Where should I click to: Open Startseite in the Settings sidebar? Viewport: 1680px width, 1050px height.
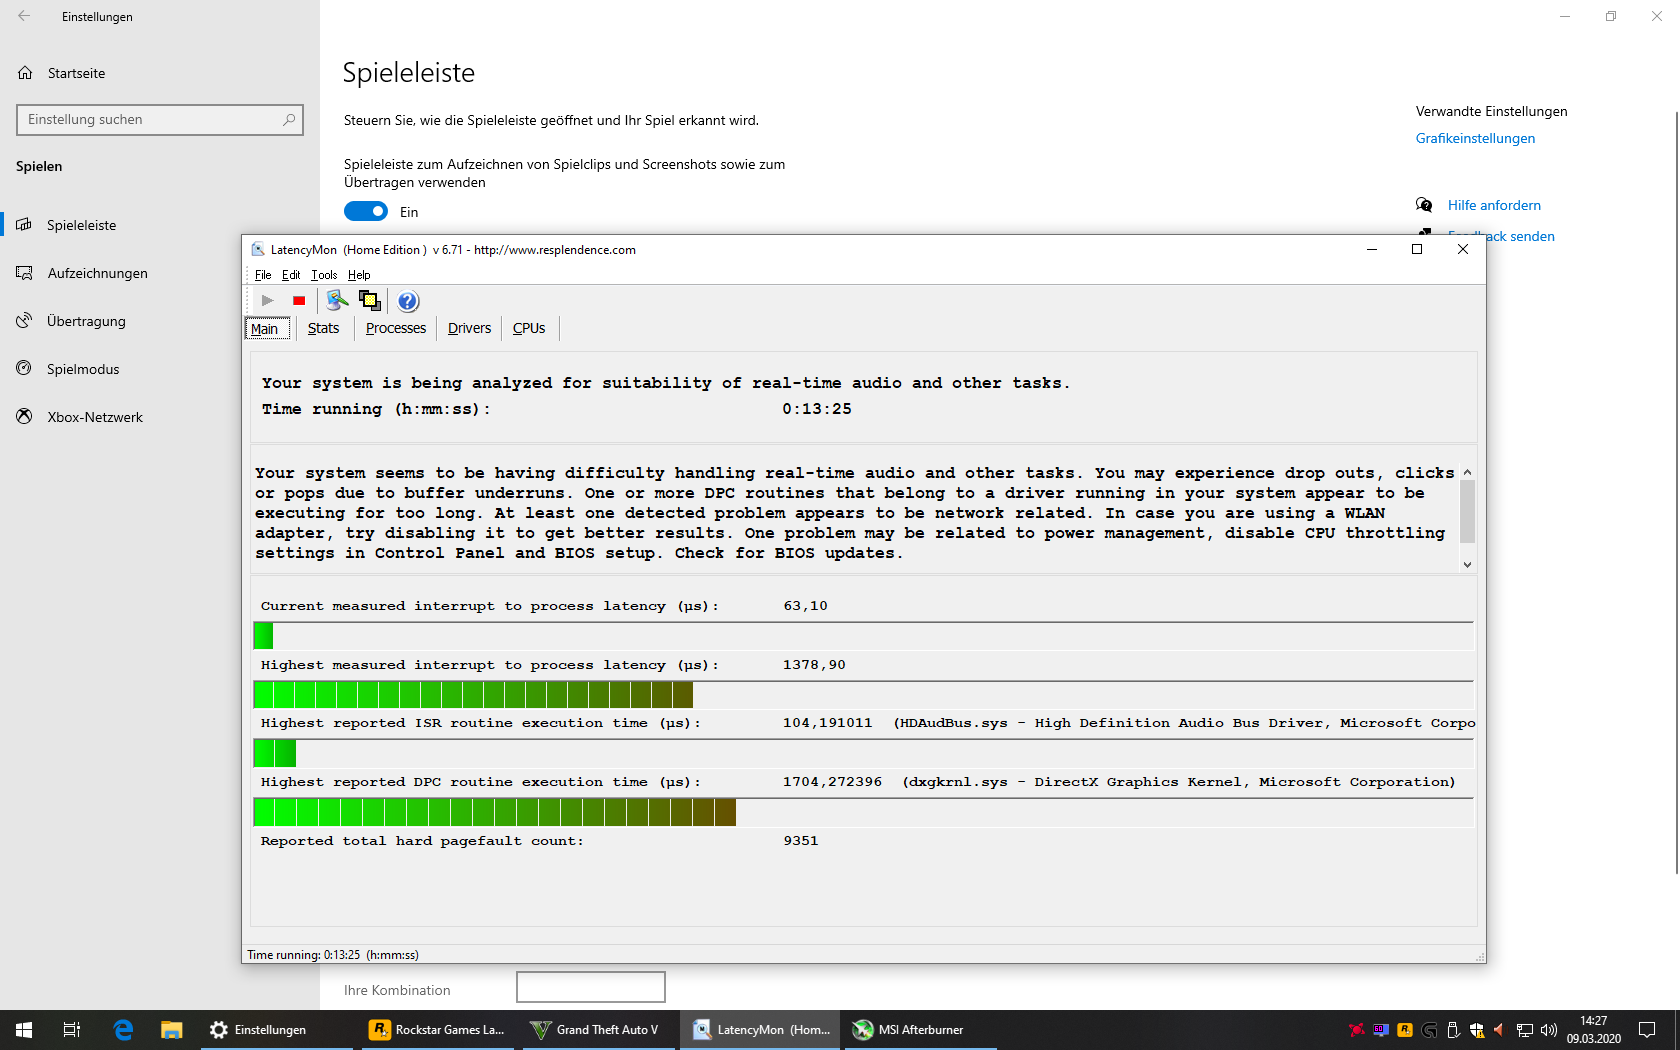tap(76, 73)
